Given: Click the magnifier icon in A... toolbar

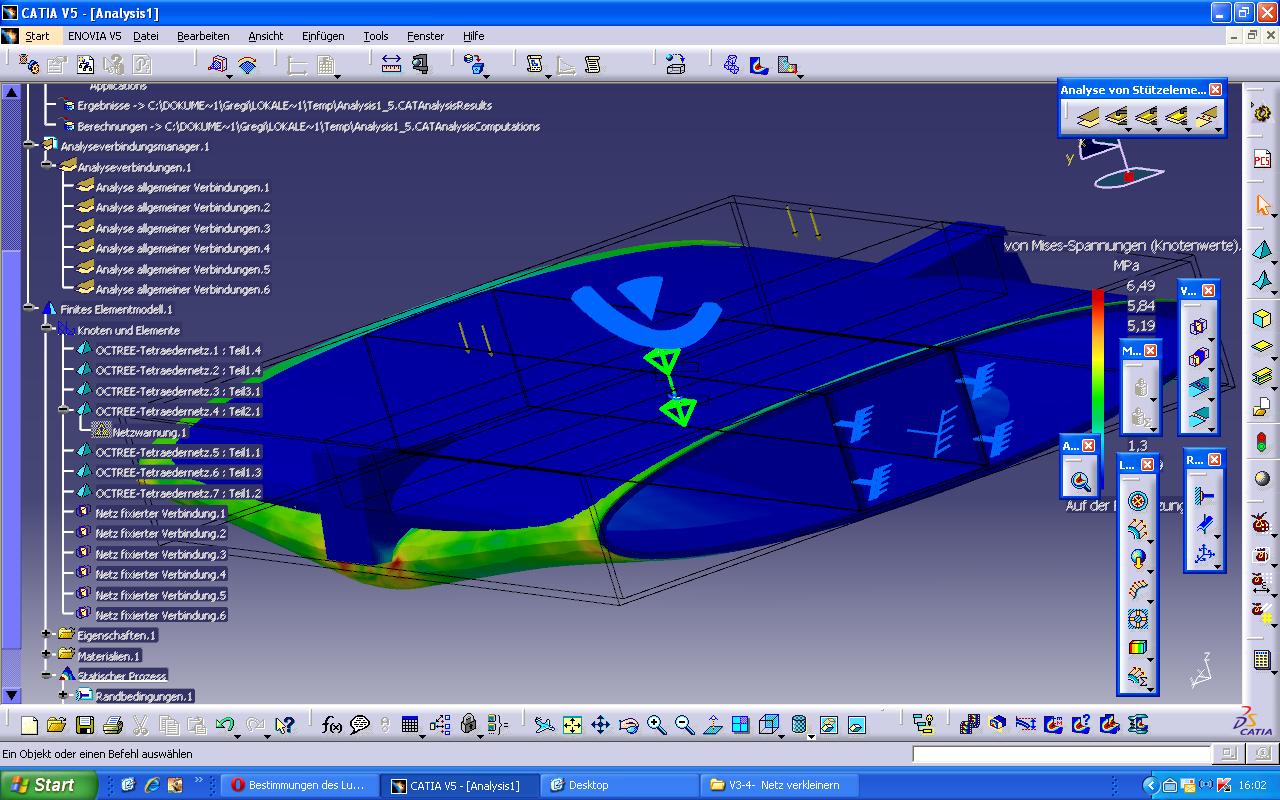Looking at the screenshot, I should [x=1080, y=481].
